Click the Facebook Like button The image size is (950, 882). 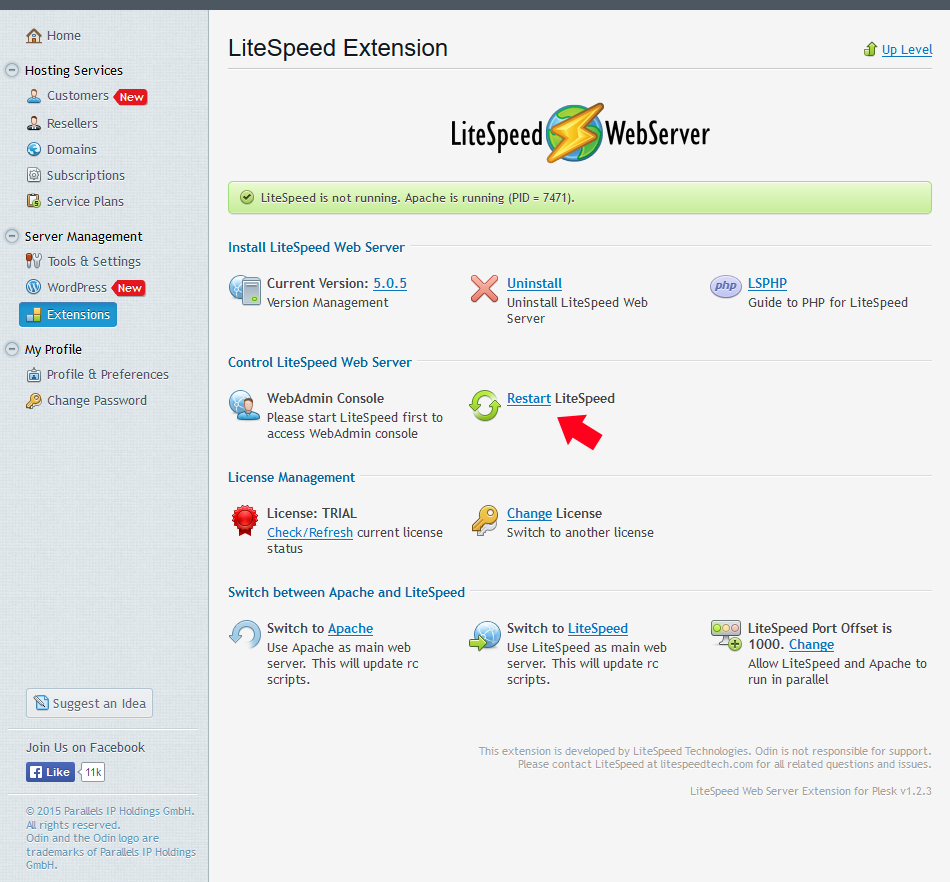[x=50, y=772]
